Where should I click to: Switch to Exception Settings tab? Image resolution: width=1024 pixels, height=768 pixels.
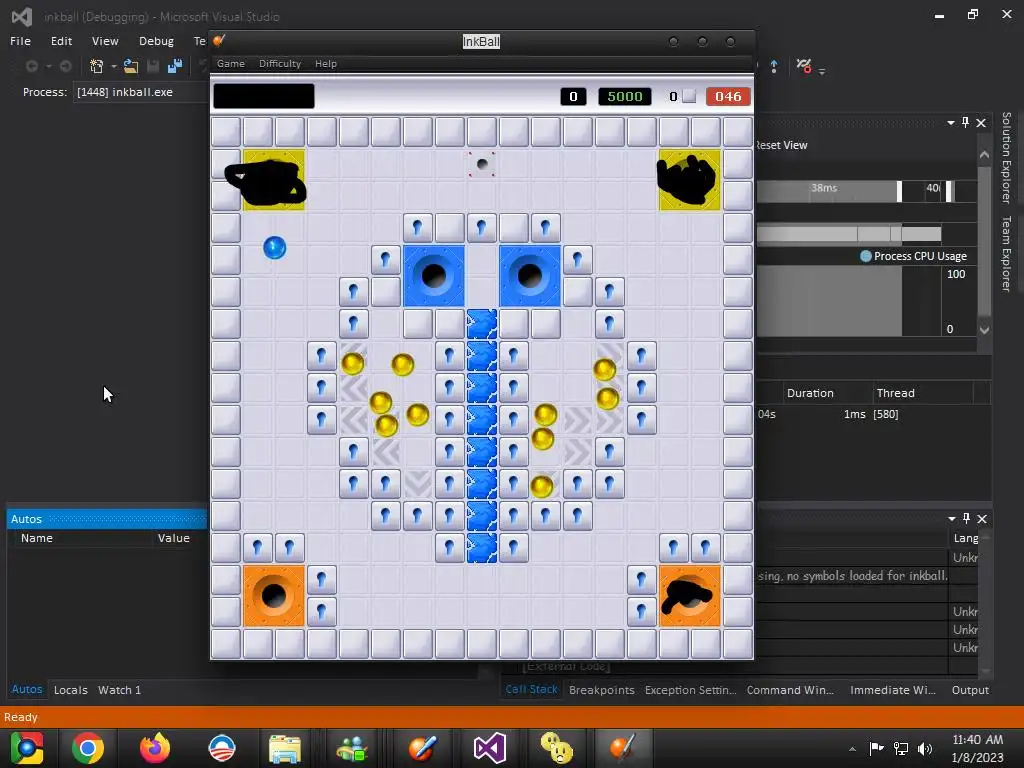tap(690, 690)
